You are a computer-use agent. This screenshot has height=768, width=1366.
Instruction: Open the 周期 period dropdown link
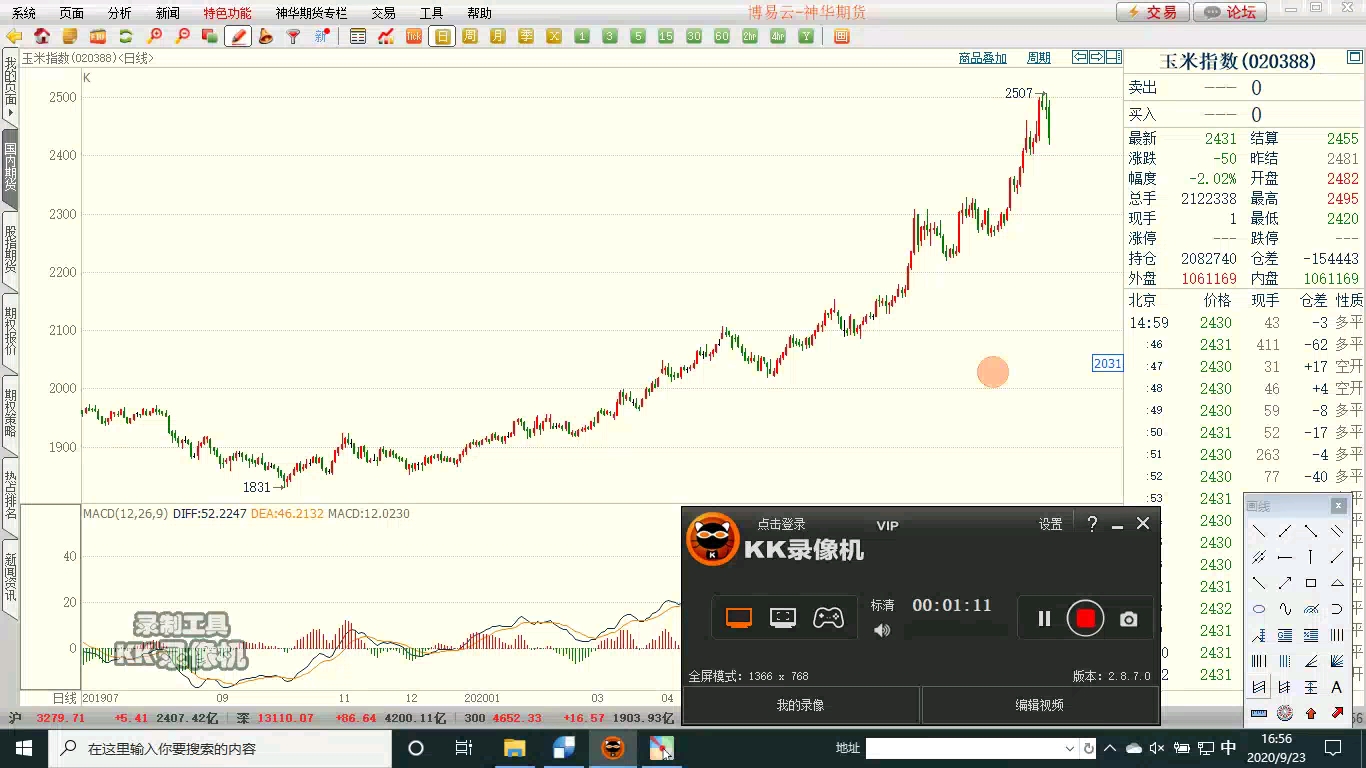tap(1039, 58)
